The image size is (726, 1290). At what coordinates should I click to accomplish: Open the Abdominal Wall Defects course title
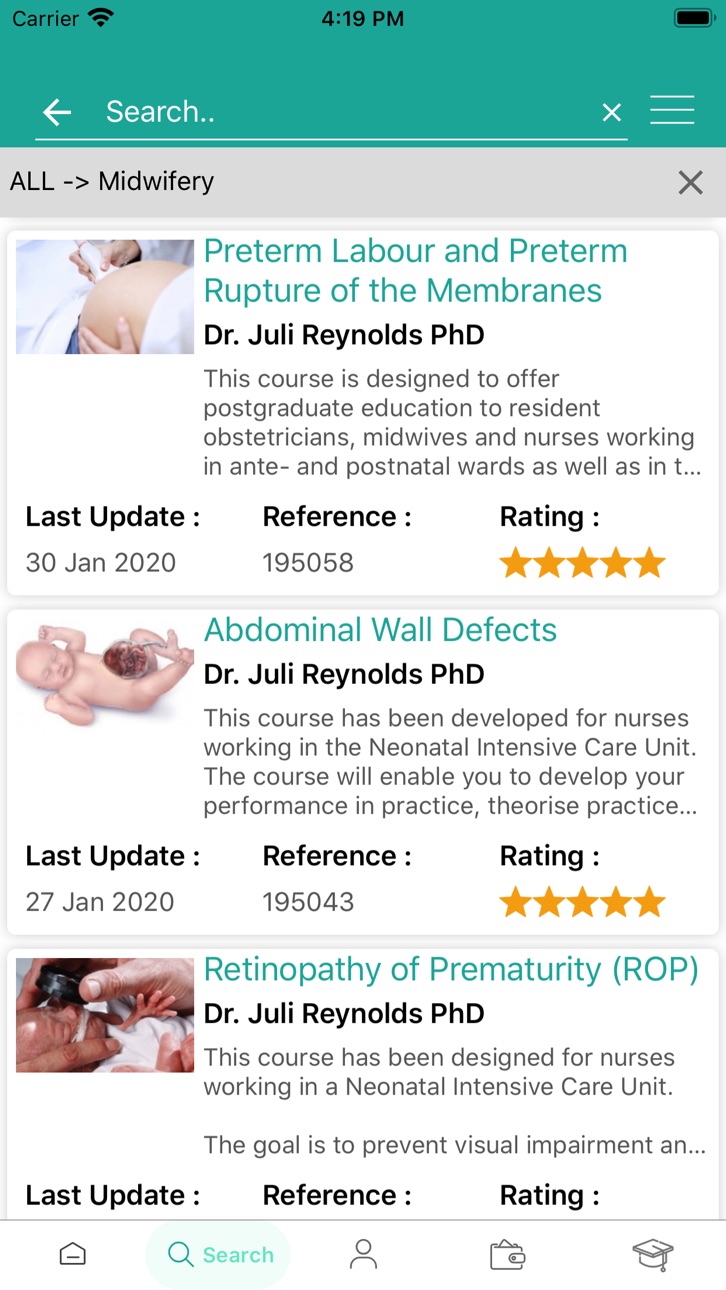coord(380,630)
